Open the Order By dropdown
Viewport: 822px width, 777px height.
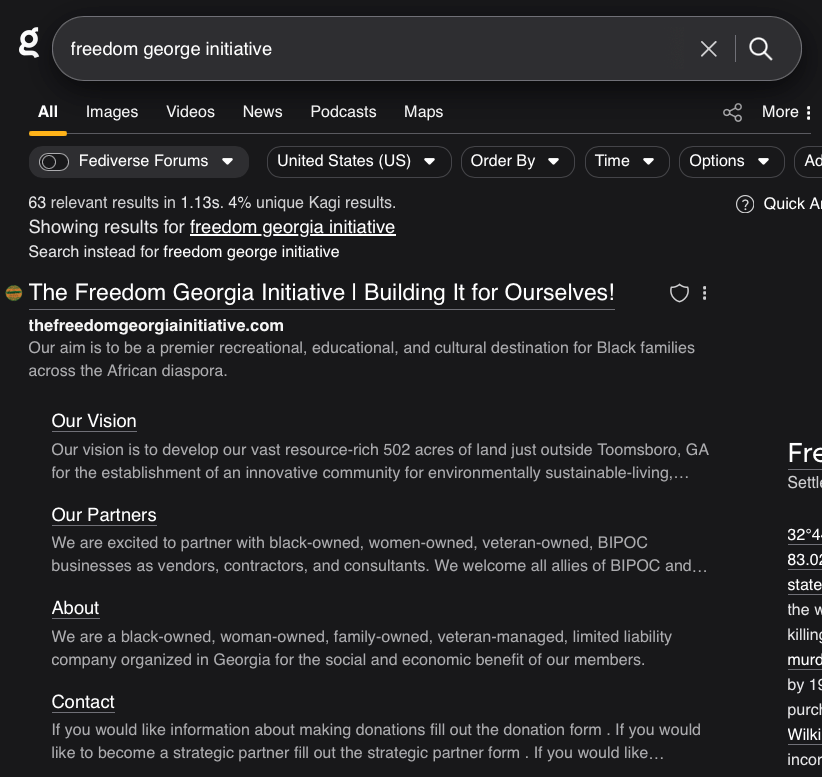517,161
